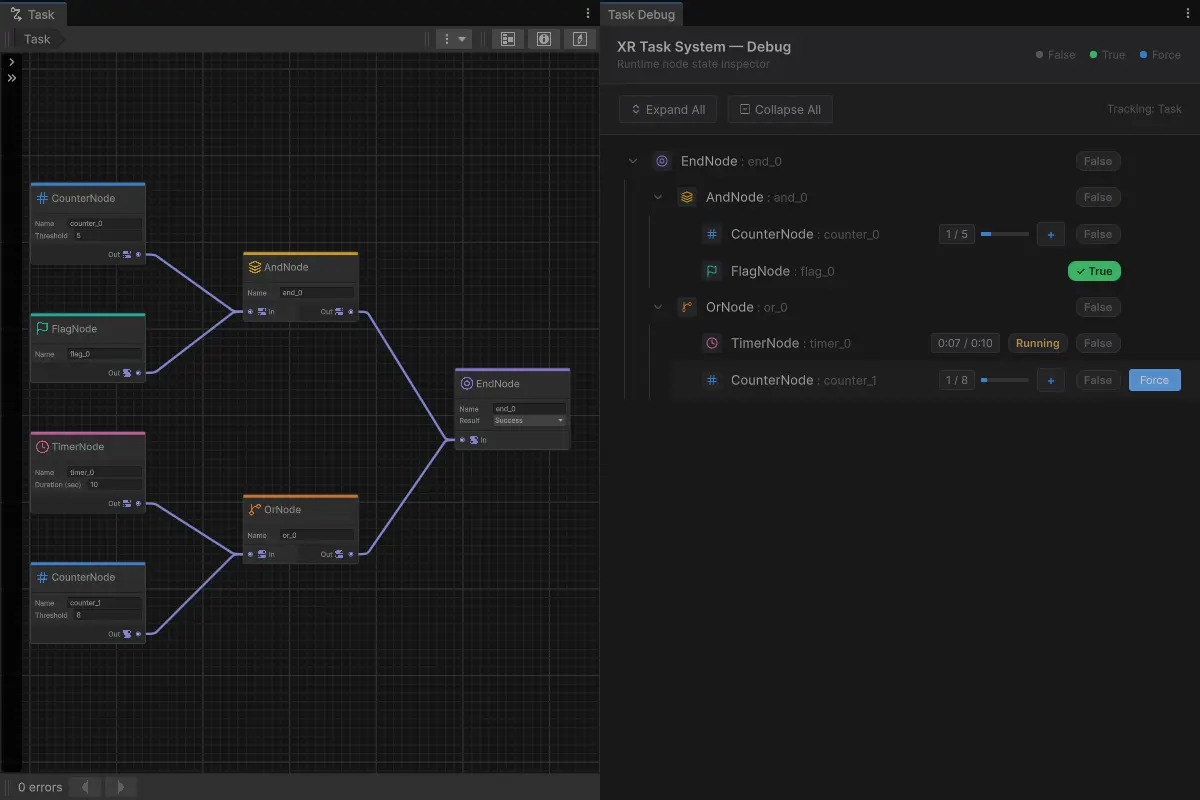Click hash icon on counter_1 graph node
This screenshot has width=1200, height=800.
pyautogui.click(x=42, y=577)
